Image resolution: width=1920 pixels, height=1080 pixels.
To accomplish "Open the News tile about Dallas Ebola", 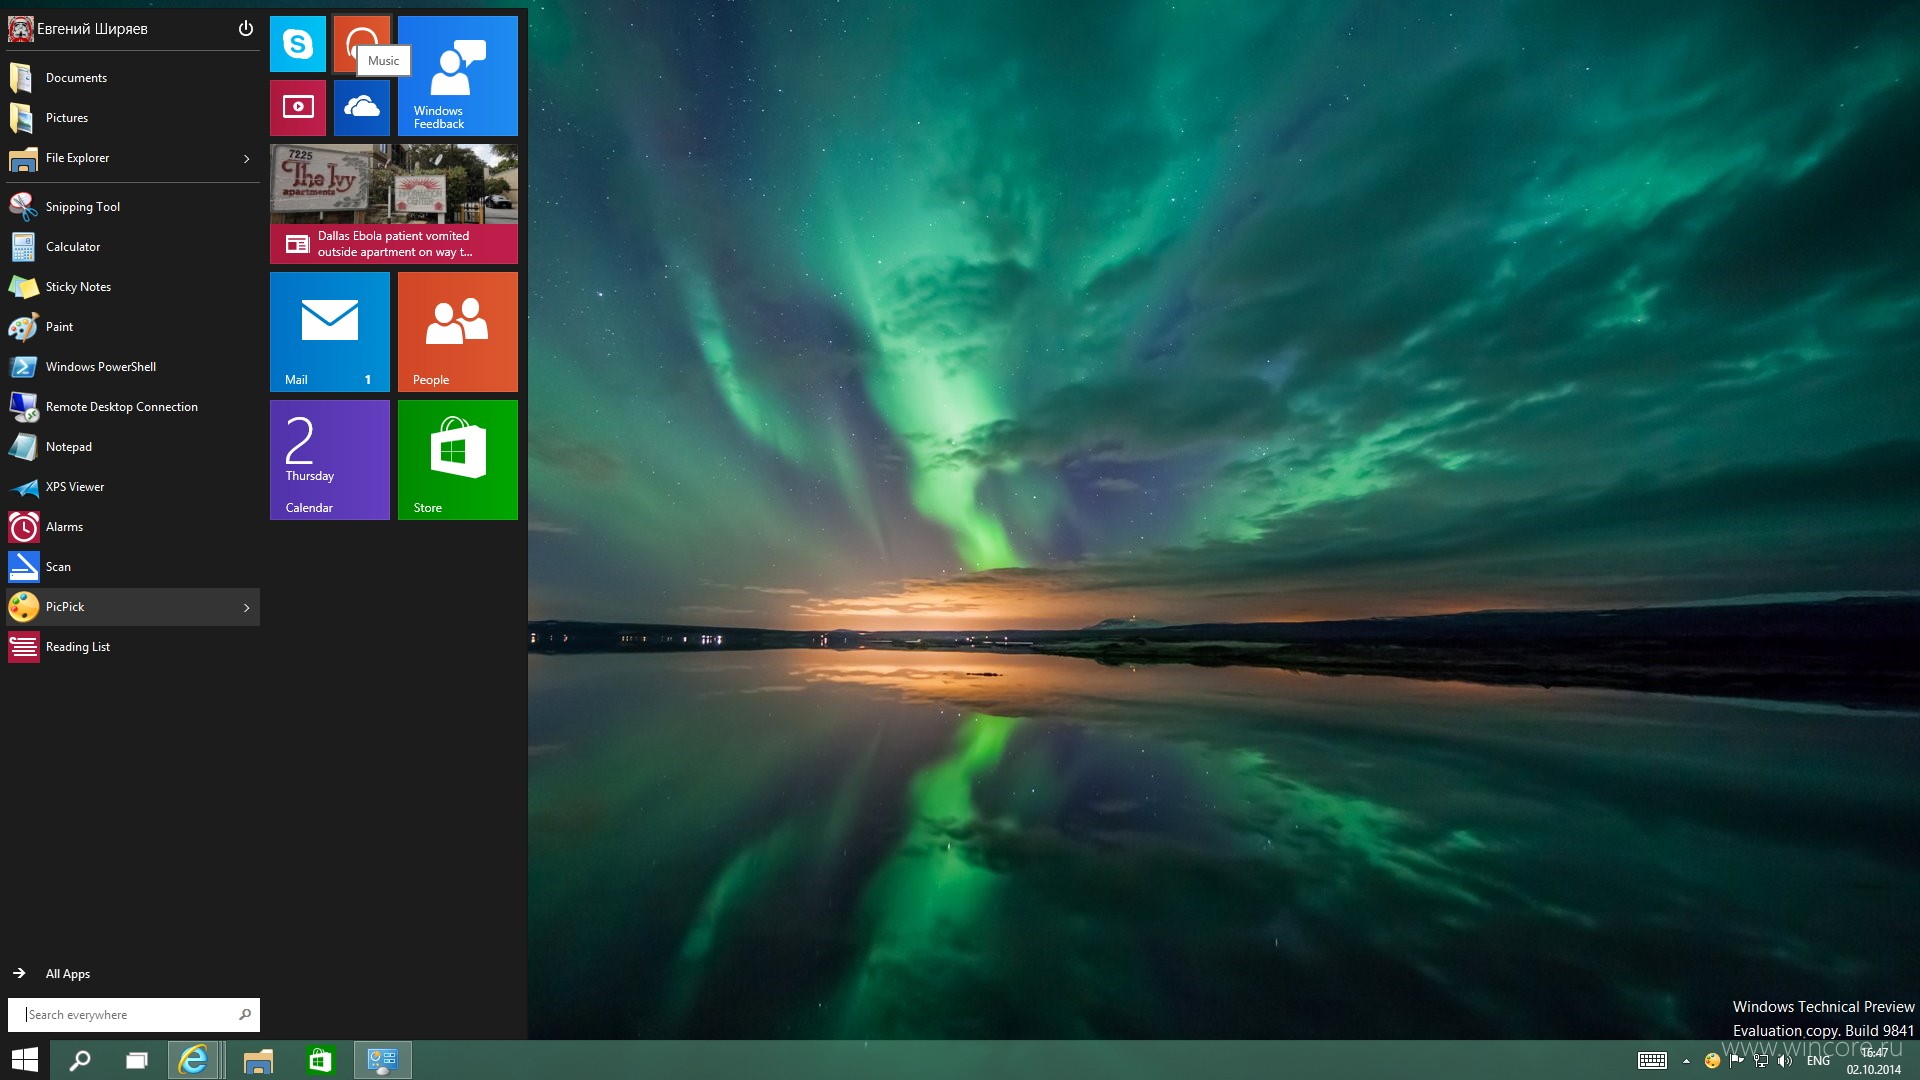I will pos(394,204).
